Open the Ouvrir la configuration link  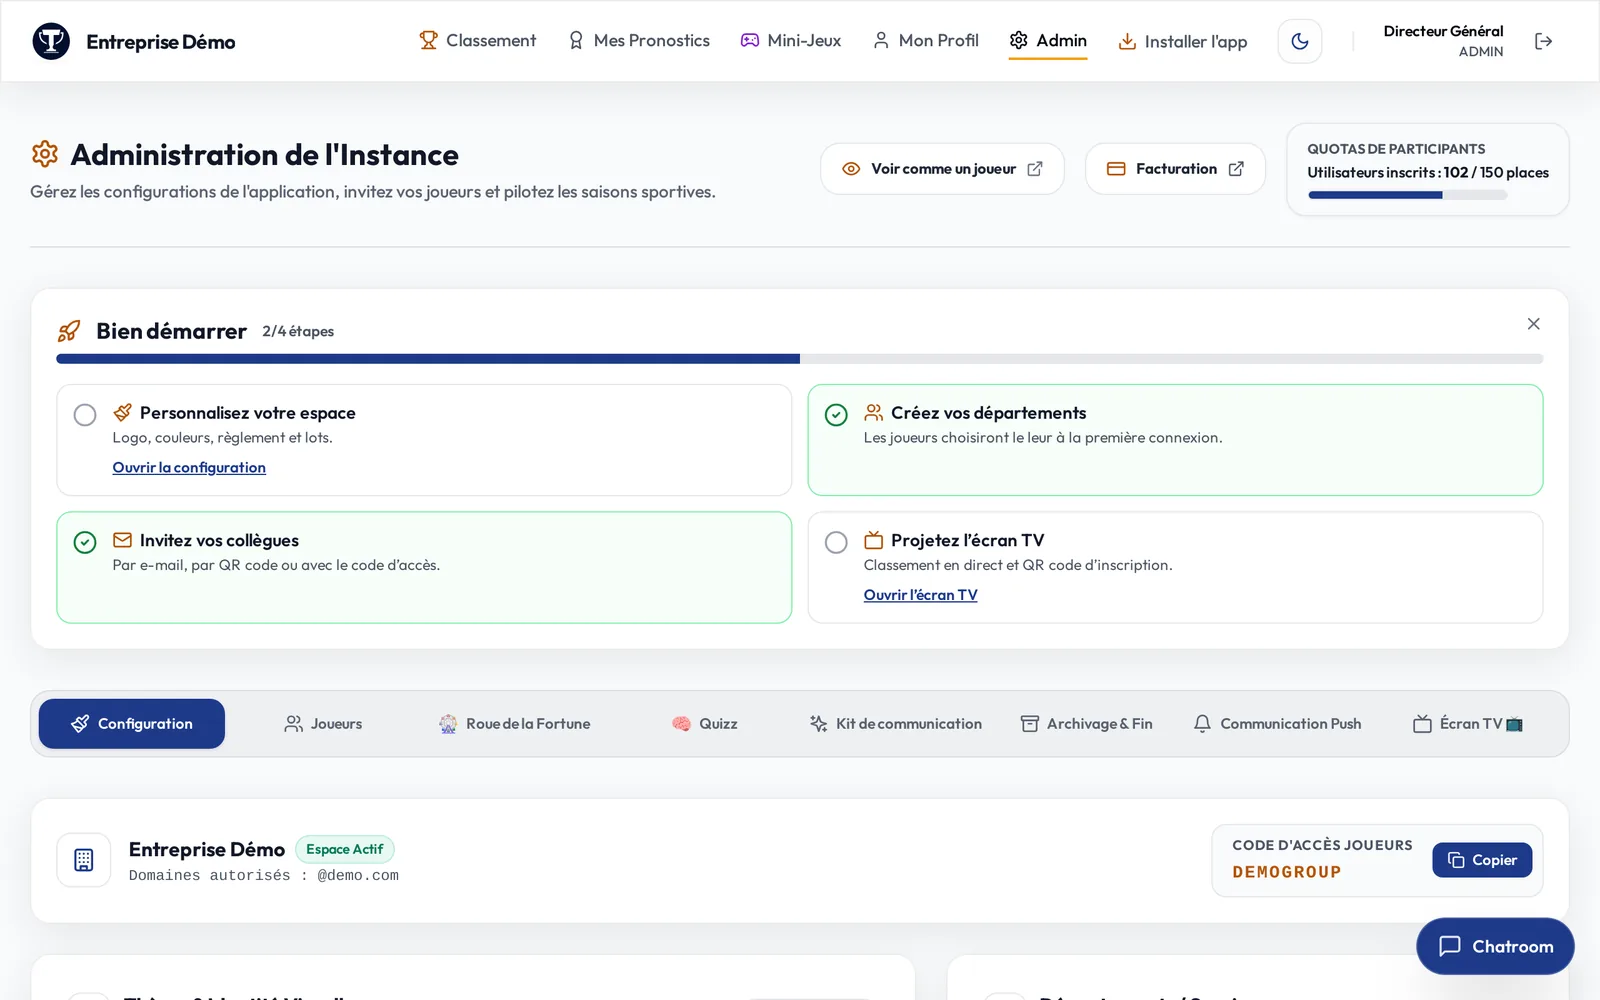tap(189, 468)
